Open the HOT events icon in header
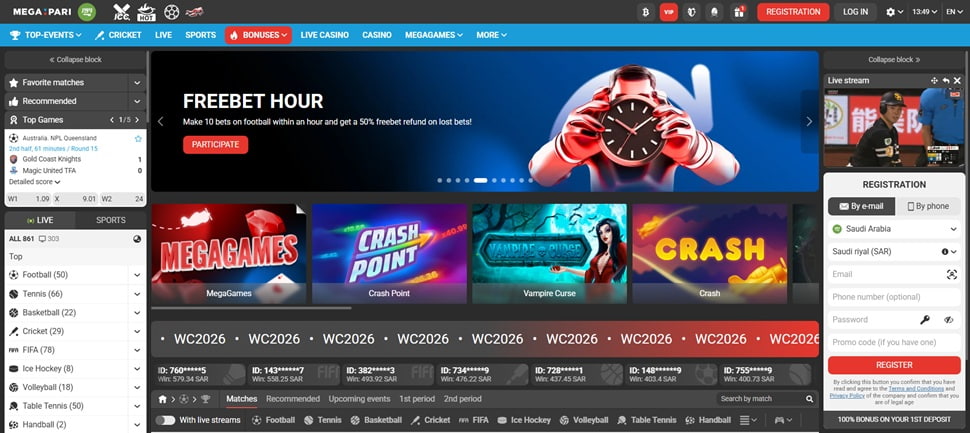This screenshot has height=433, width=970. point(147,12)
